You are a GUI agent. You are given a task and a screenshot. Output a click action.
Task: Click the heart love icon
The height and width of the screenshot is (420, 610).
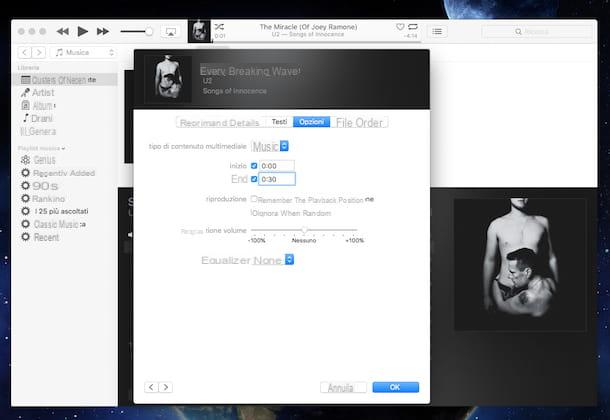[x=400, y=27]
